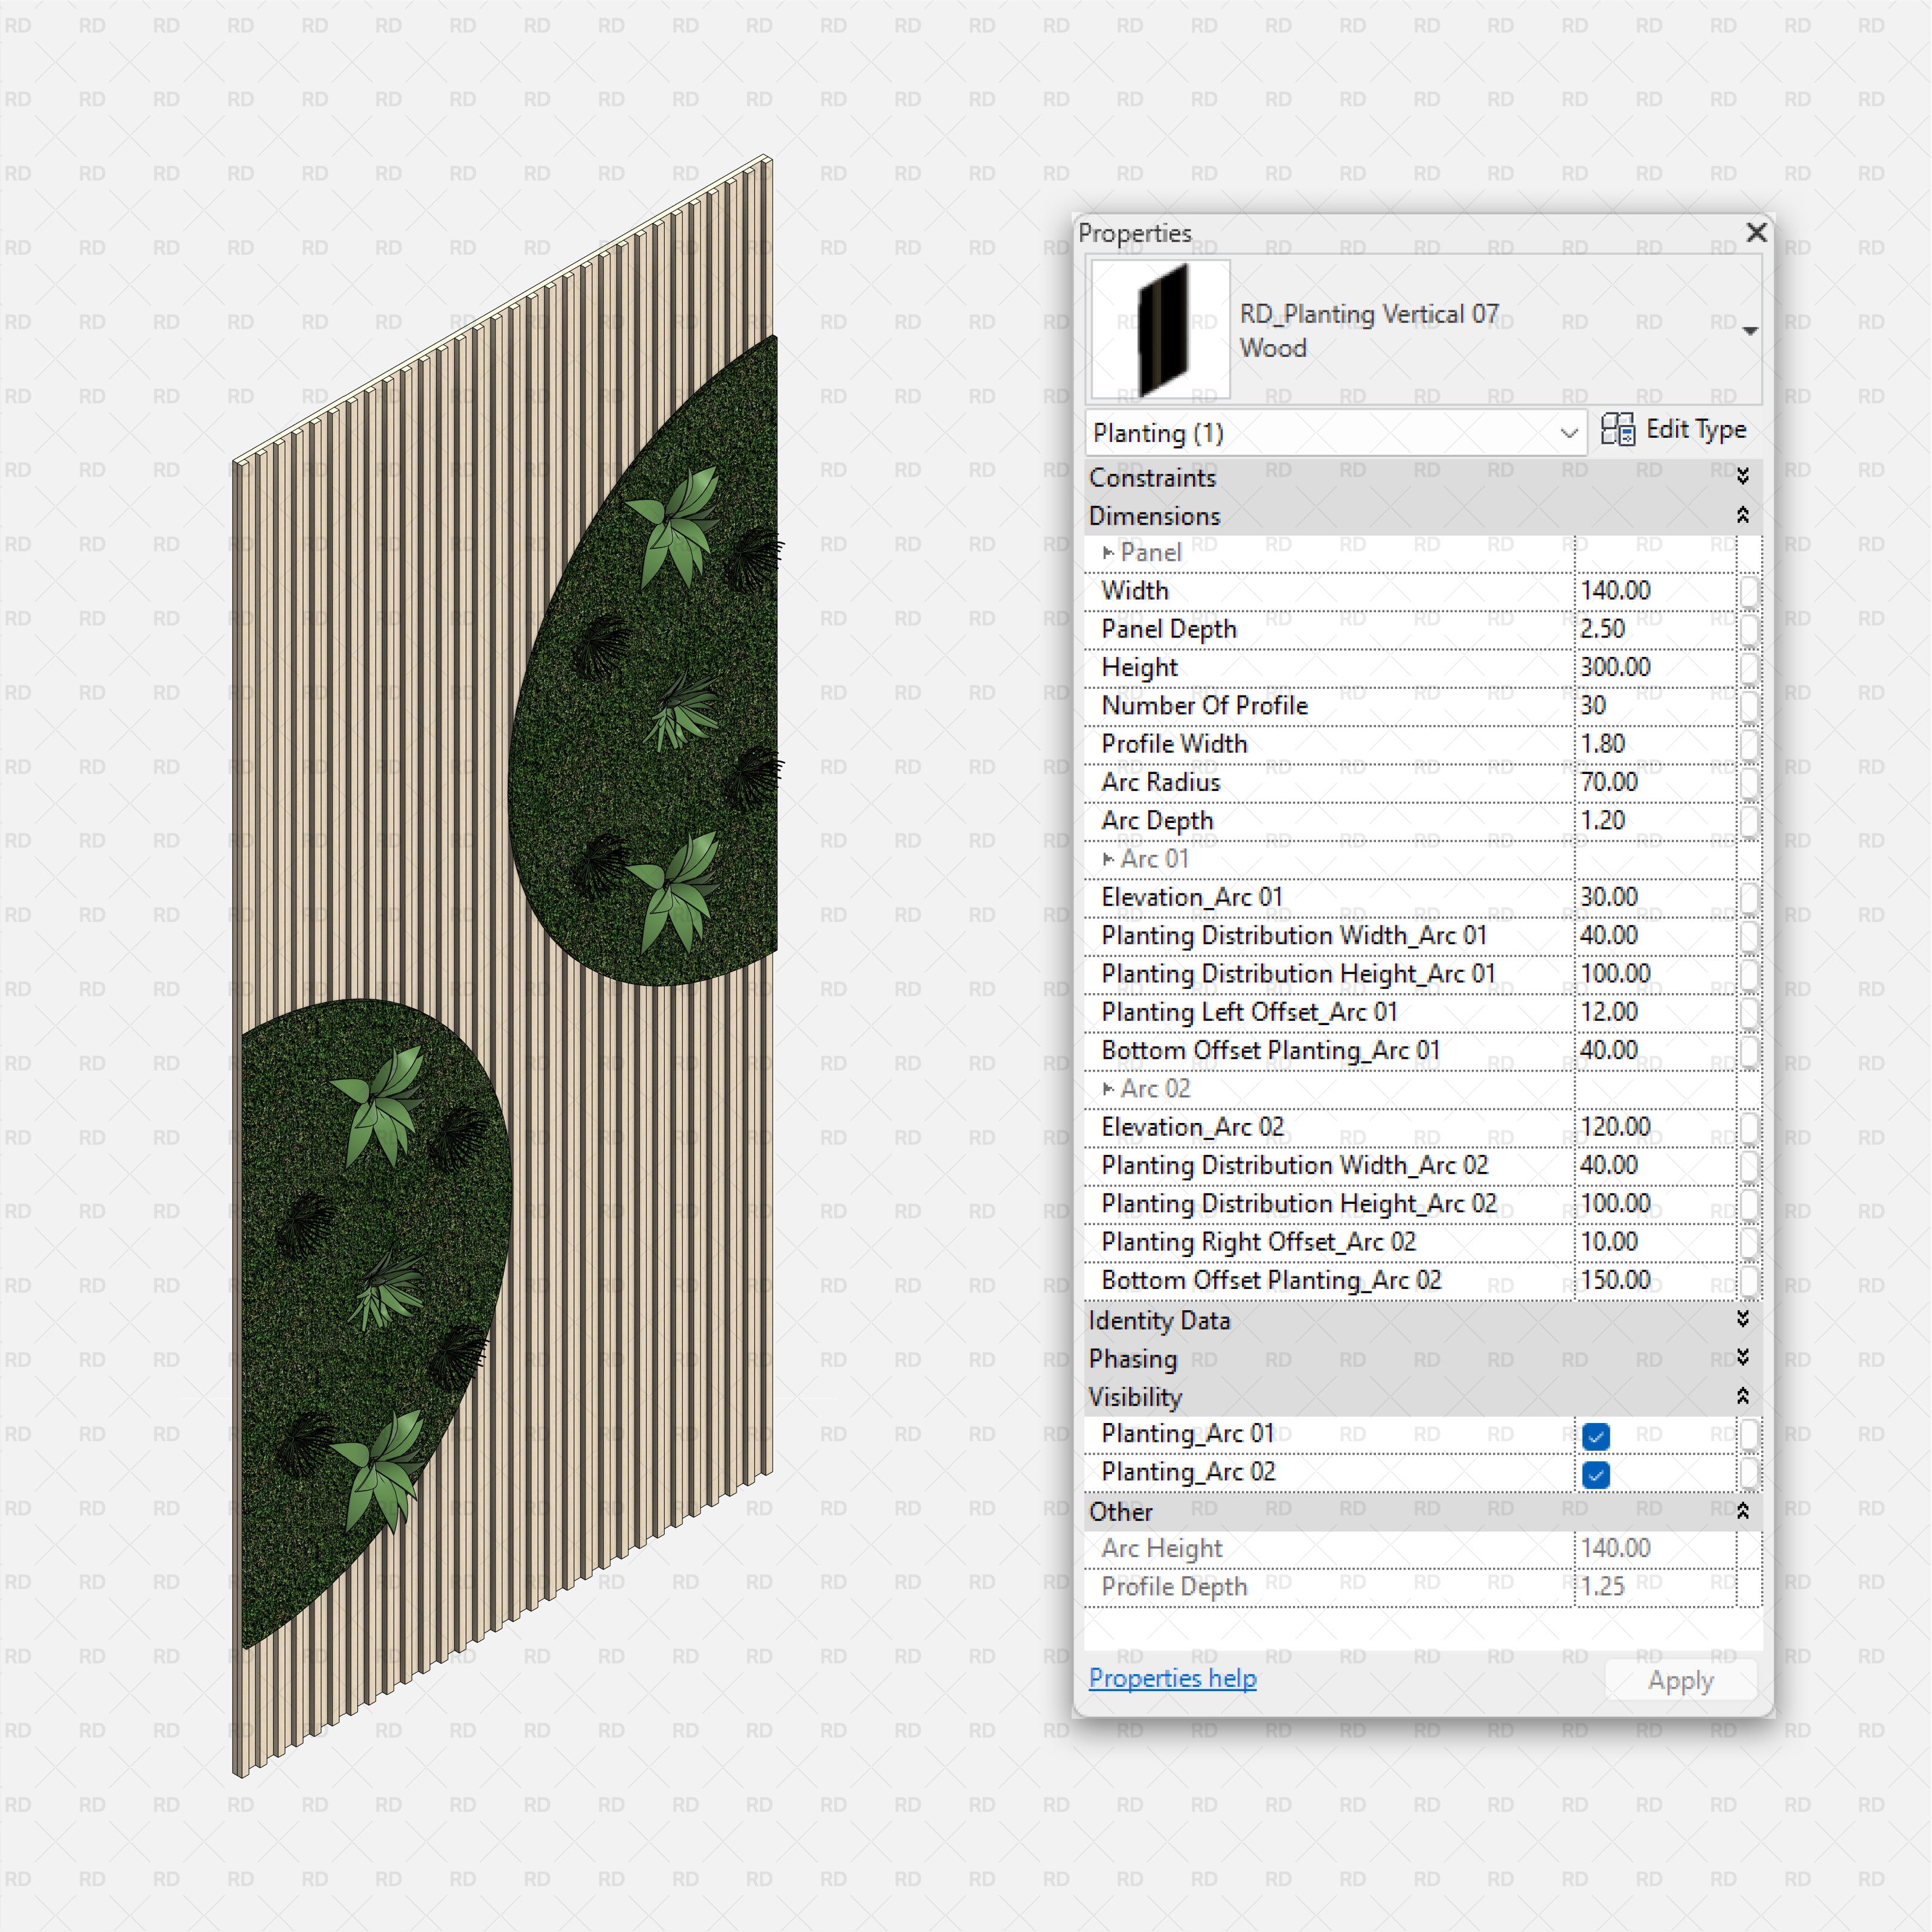Close the Properties panel
This screenshot has width=1932, height=1932.
click(1756, 233)
